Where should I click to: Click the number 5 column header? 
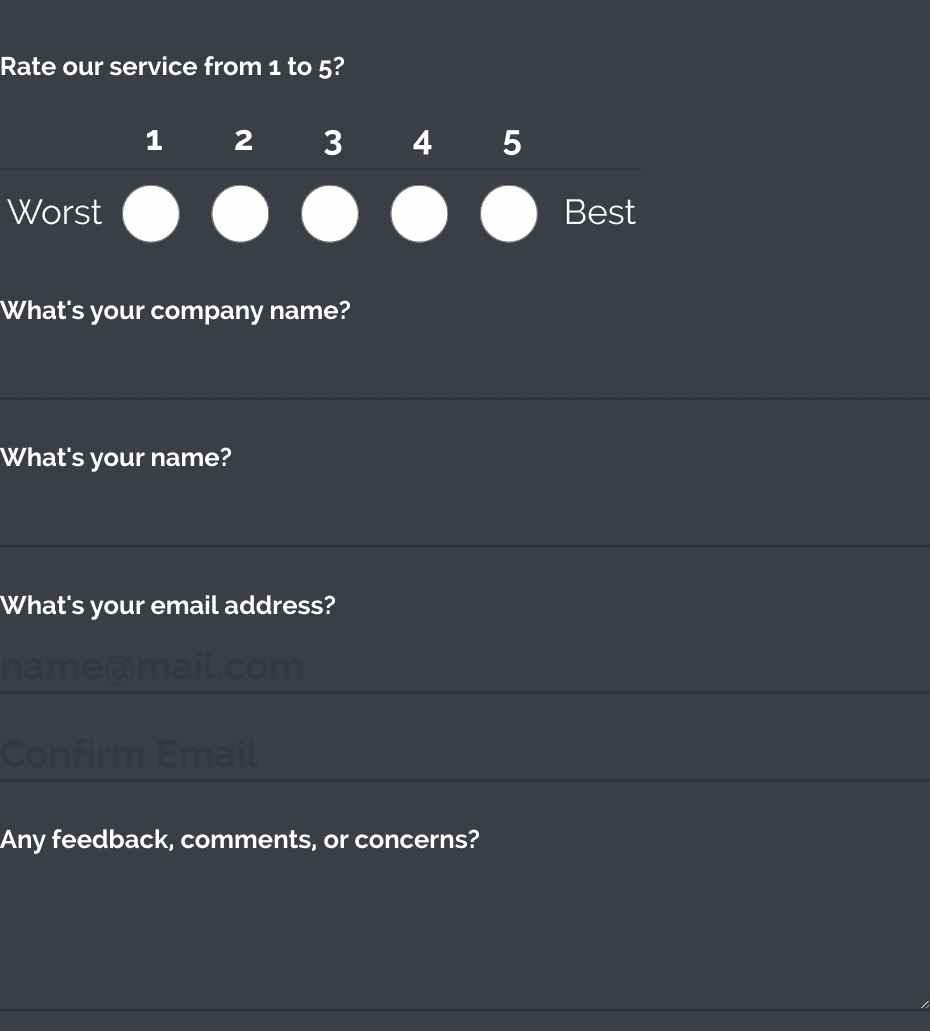(511, 142)
